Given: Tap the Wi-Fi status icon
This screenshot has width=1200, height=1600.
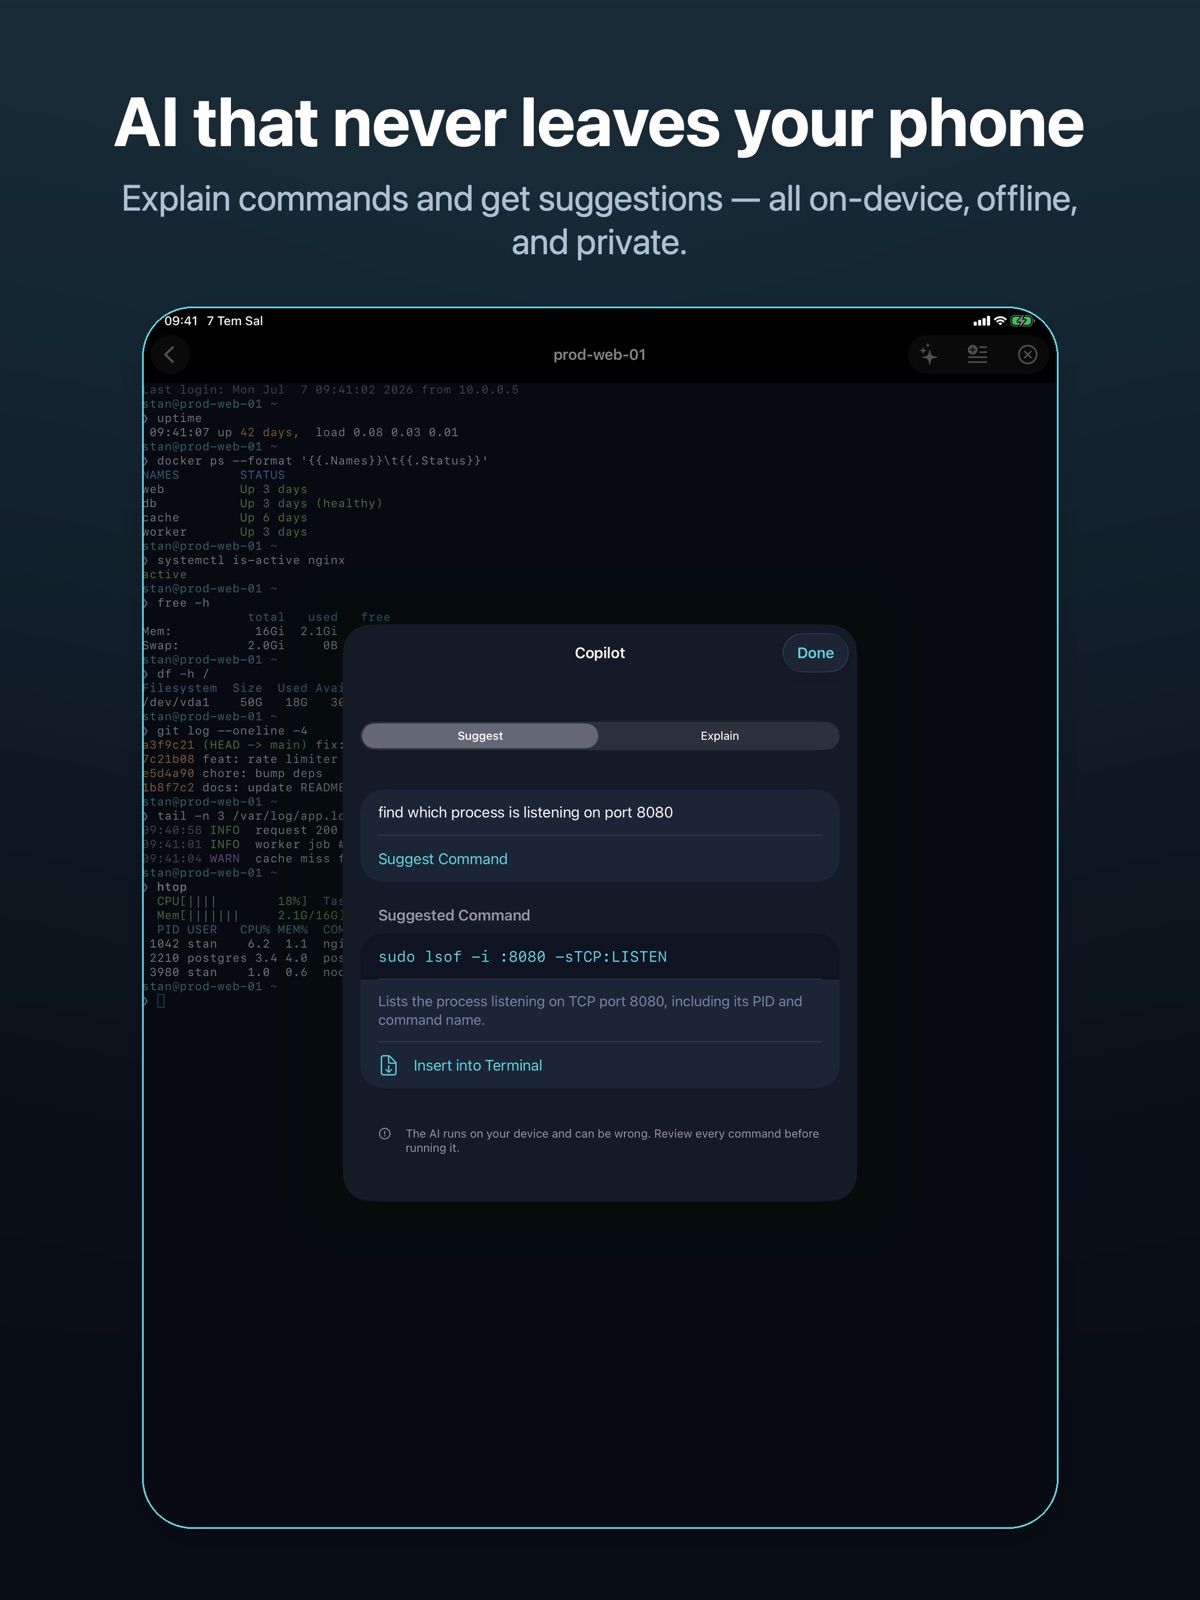Looking at the screenshot, I should pos(1000,321).
